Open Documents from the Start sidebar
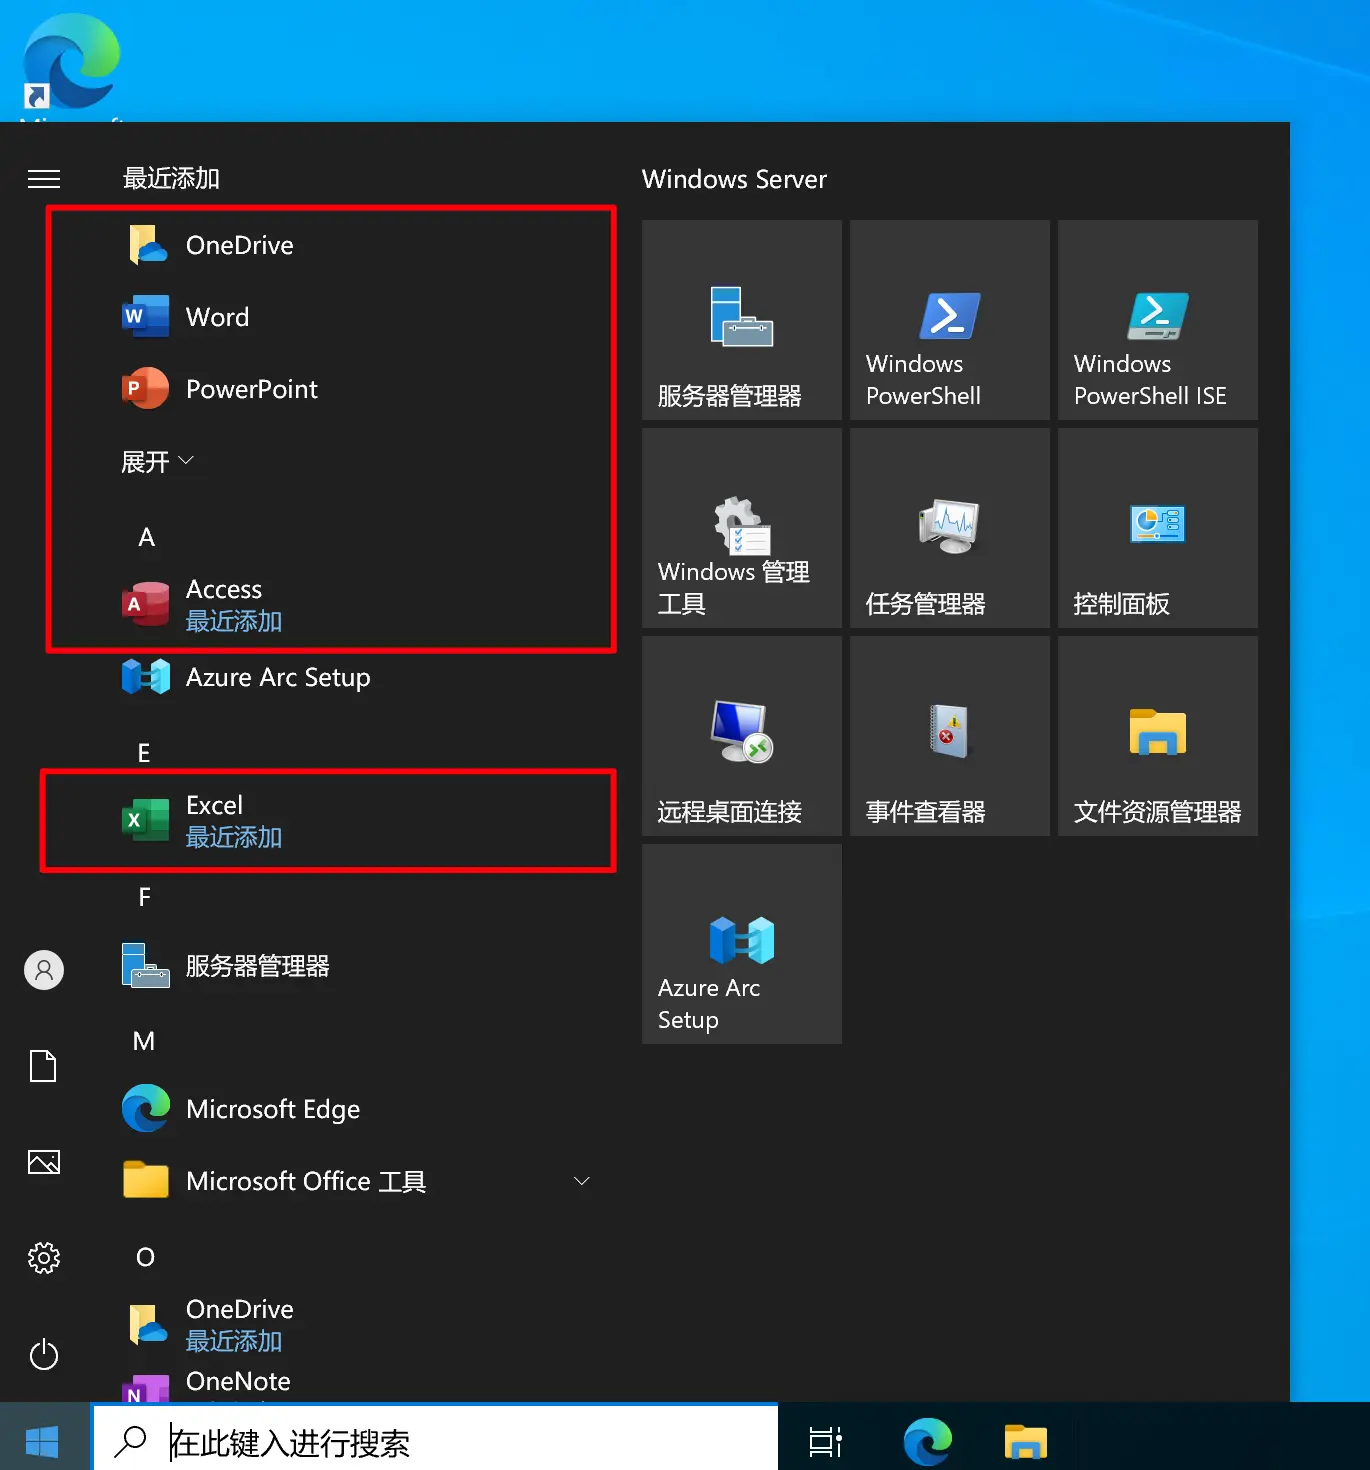Image resolution: width=1370 pixels, height=1470 pixels. 44,1066
